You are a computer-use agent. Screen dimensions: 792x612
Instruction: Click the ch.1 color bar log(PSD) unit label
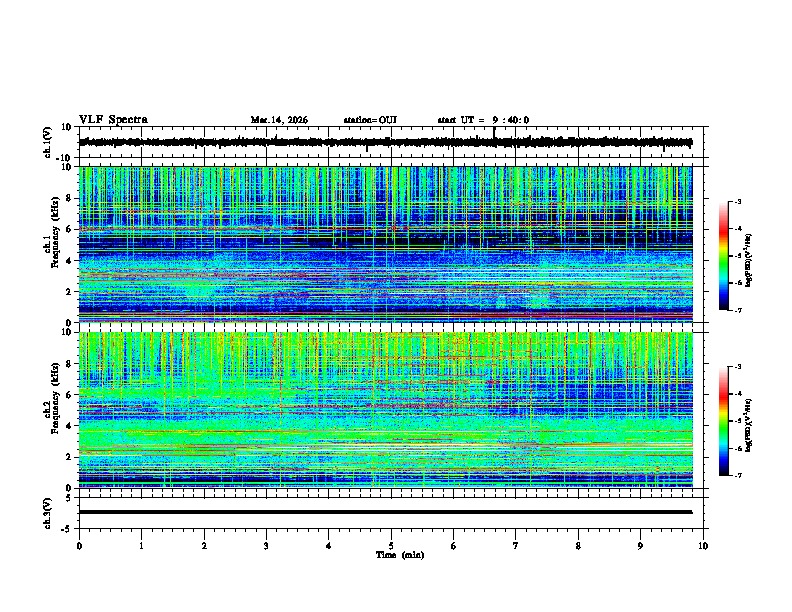pos(749,259)
